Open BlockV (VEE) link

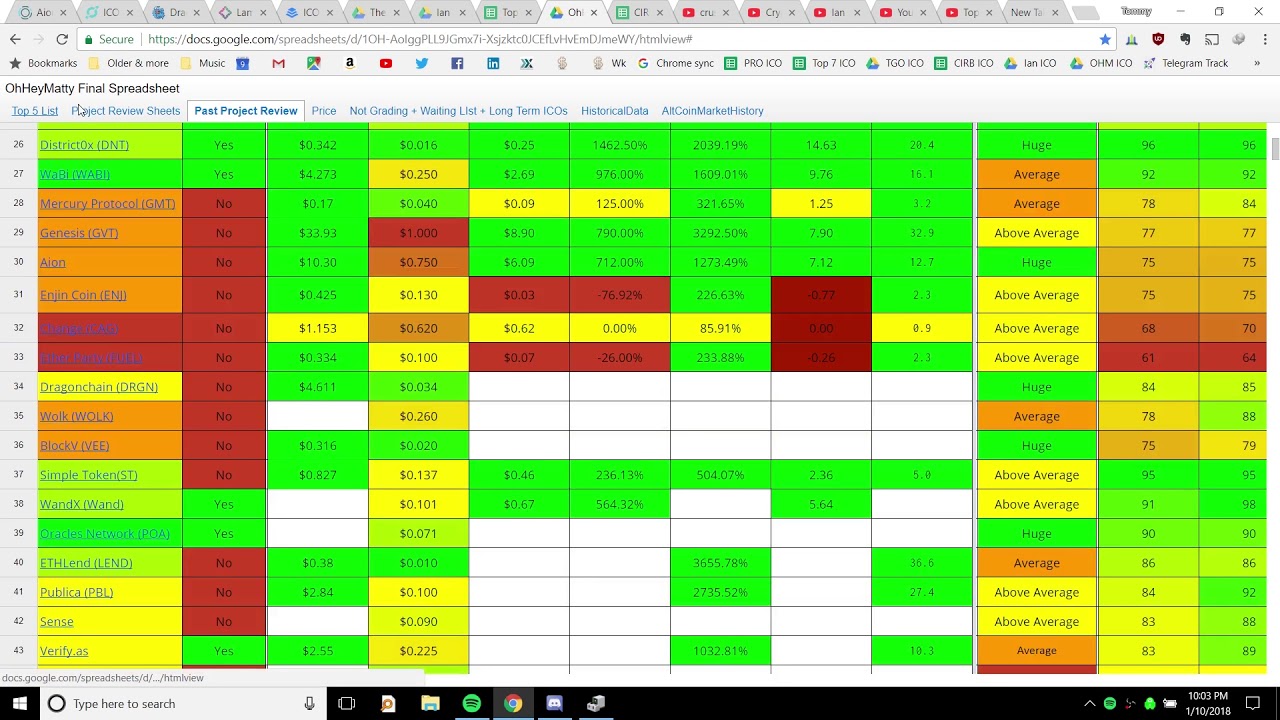tap(75, 446)
